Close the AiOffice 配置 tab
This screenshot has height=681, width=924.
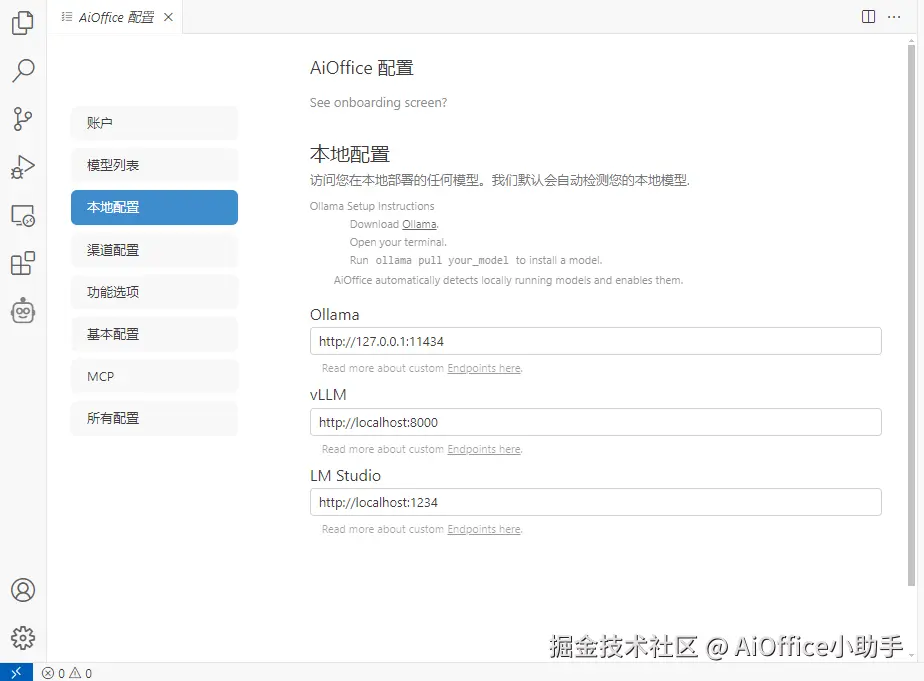169,17
